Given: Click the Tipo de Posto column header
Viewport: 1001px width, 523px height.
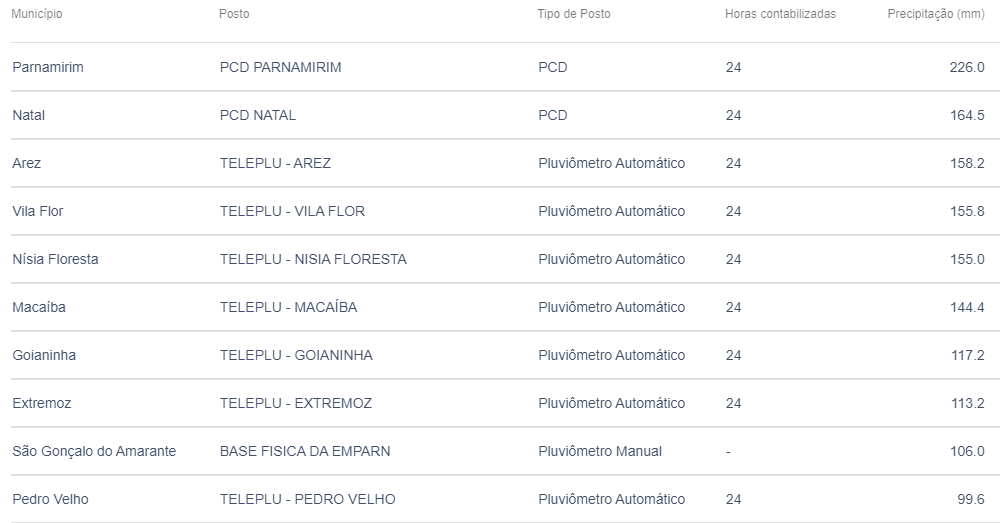Looking at the screenshot, I should click(573, 14).
